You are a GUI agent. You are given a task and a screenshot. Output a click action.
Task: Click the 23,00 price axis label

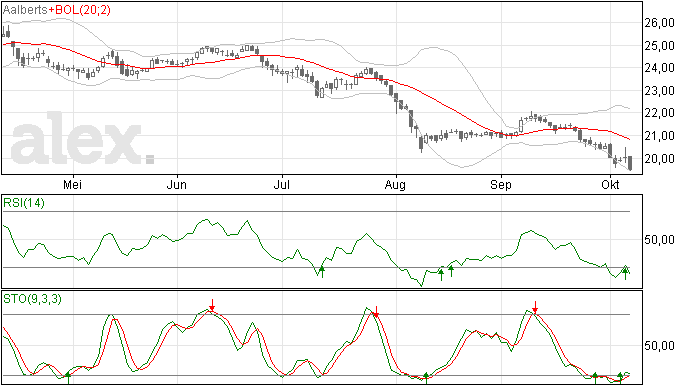point(659,91)
